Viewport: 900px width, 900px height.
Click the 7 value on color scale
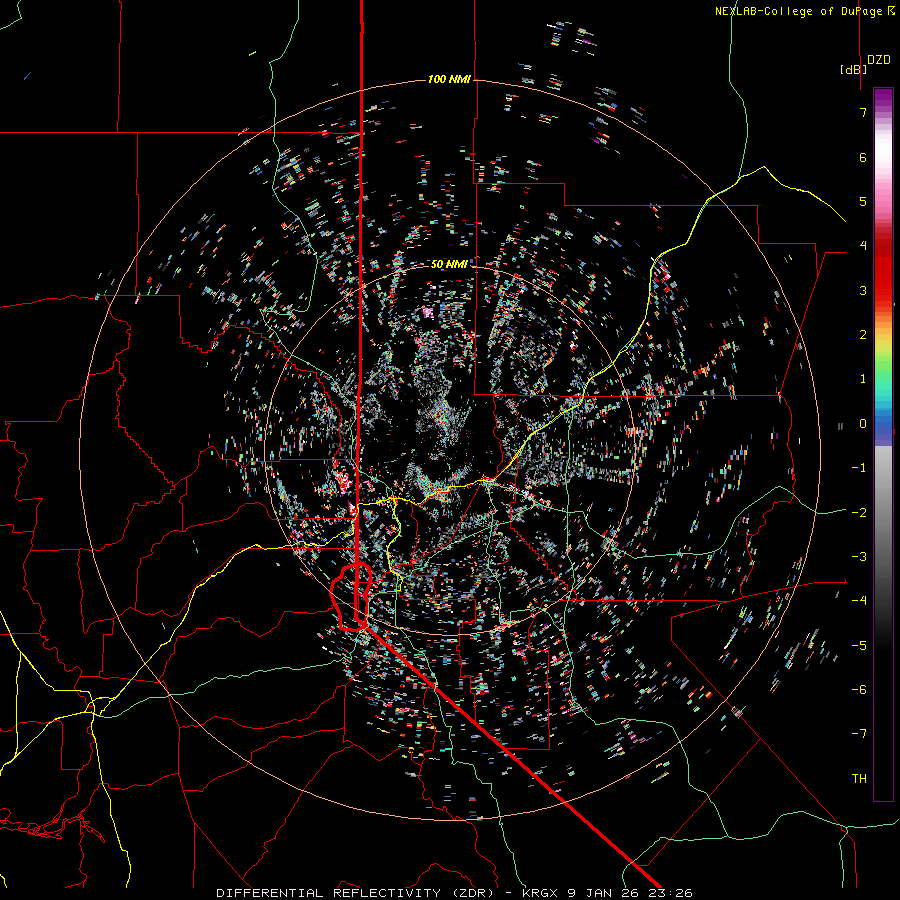863,112
